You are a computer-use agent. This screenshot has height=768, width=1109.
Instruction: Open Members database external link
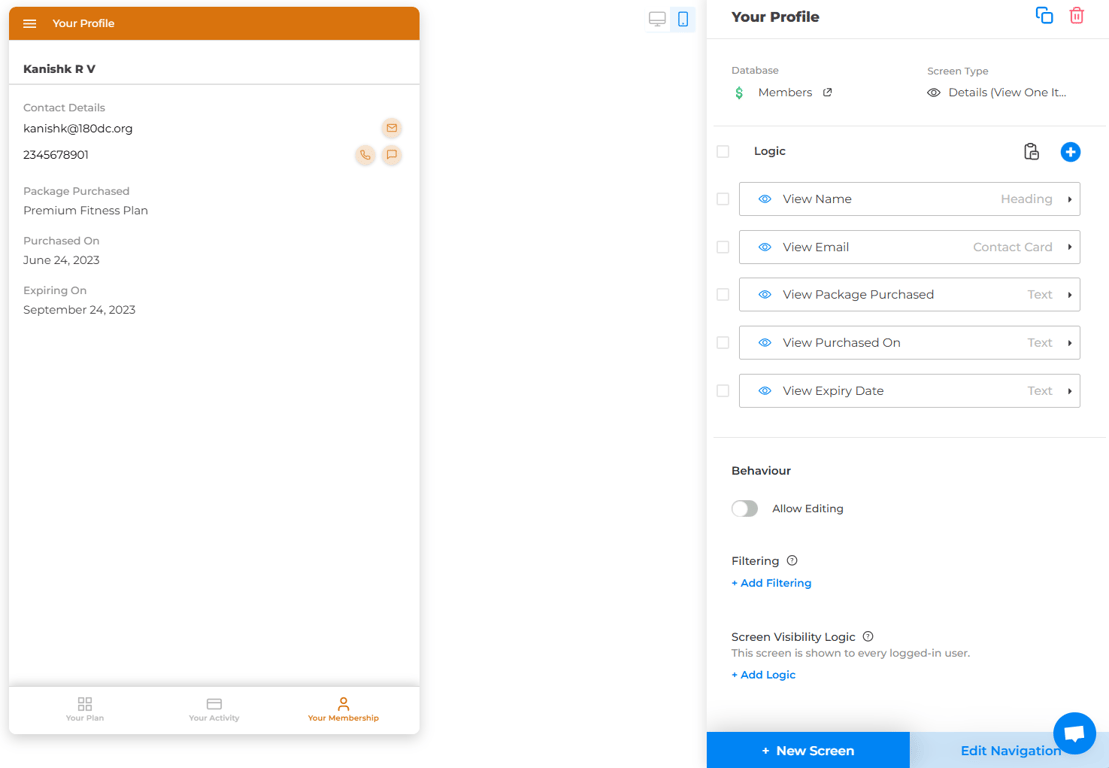828,93
